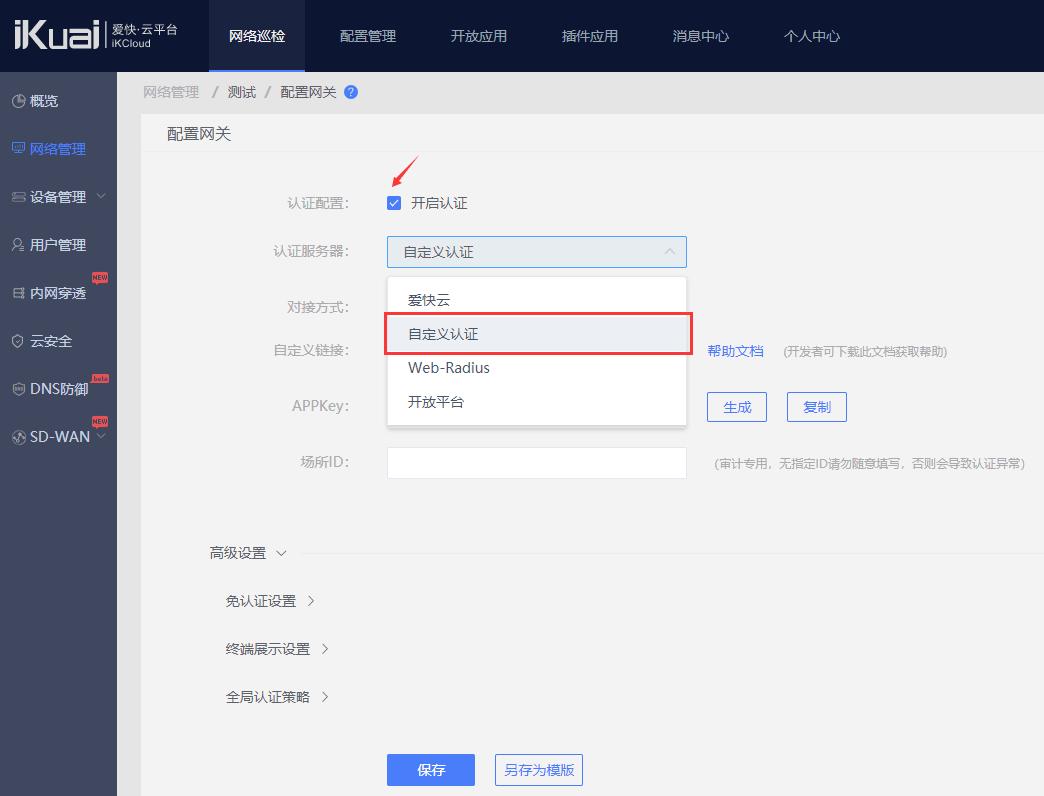Open the 插件应用 navigation tab
1044x796 pixels.
589,35
